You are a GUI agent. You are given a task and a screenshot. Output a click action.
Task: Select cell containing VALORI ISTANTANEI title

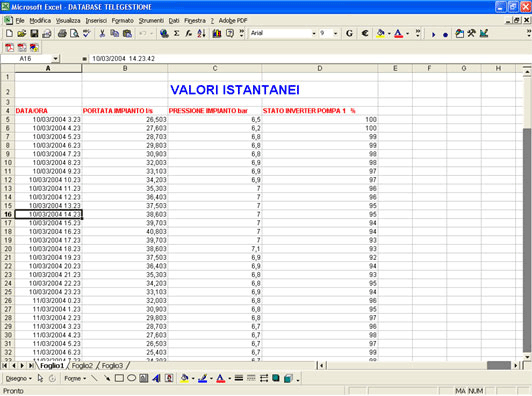[x=235, y=90]
